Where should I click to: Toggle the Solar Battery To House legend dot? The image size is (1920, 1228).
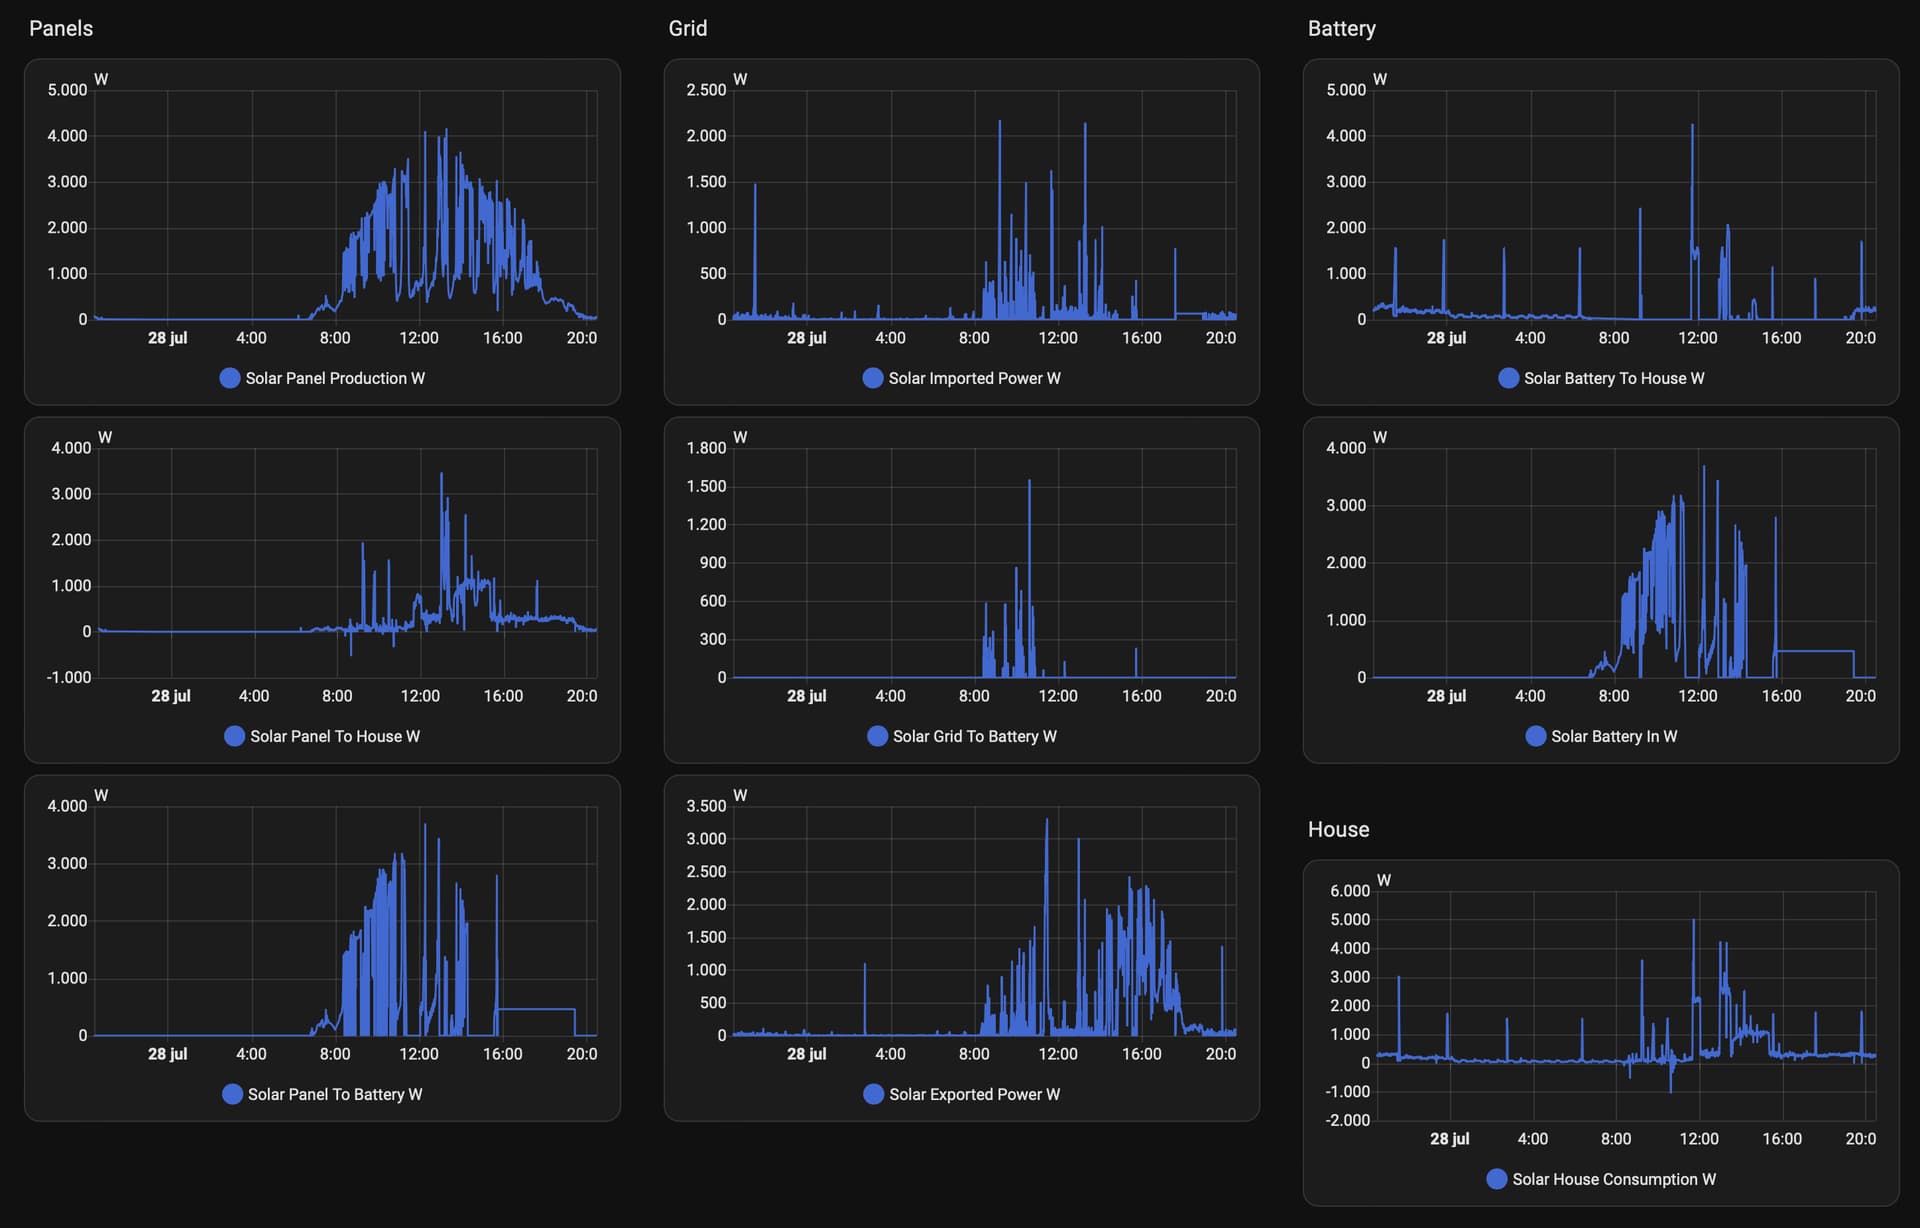(x=1509, y=378)
